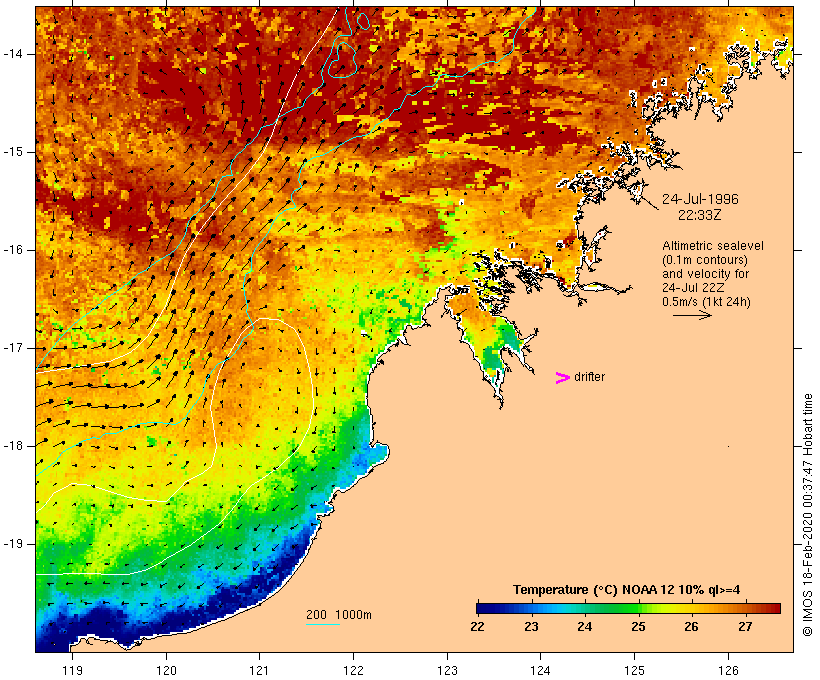
Task: Click the time text '22:33Z'
Action: 700,215
